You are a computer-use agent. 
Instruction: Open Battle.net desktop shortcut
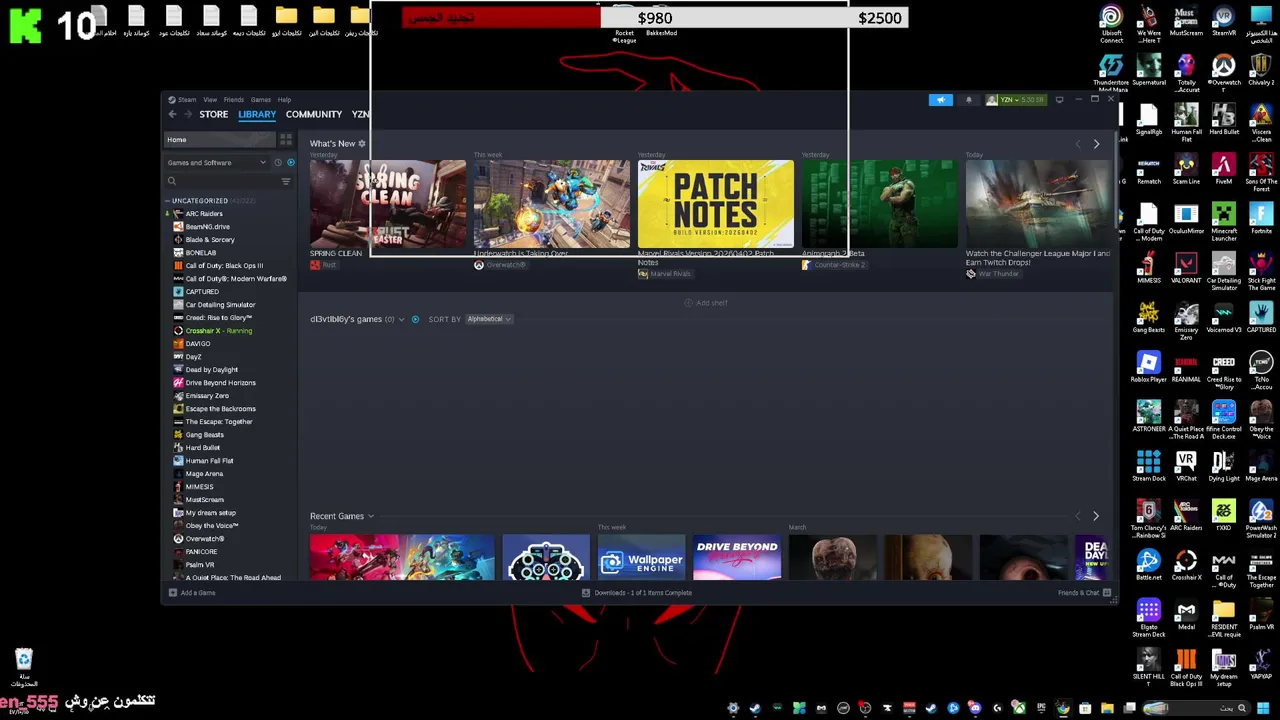click(1149, 566)
